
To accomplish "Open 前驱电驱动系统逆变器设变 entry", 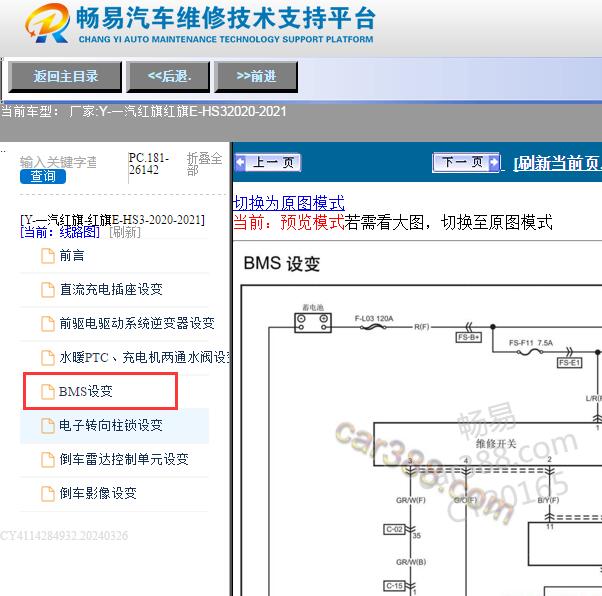I will tap(137, 323).
